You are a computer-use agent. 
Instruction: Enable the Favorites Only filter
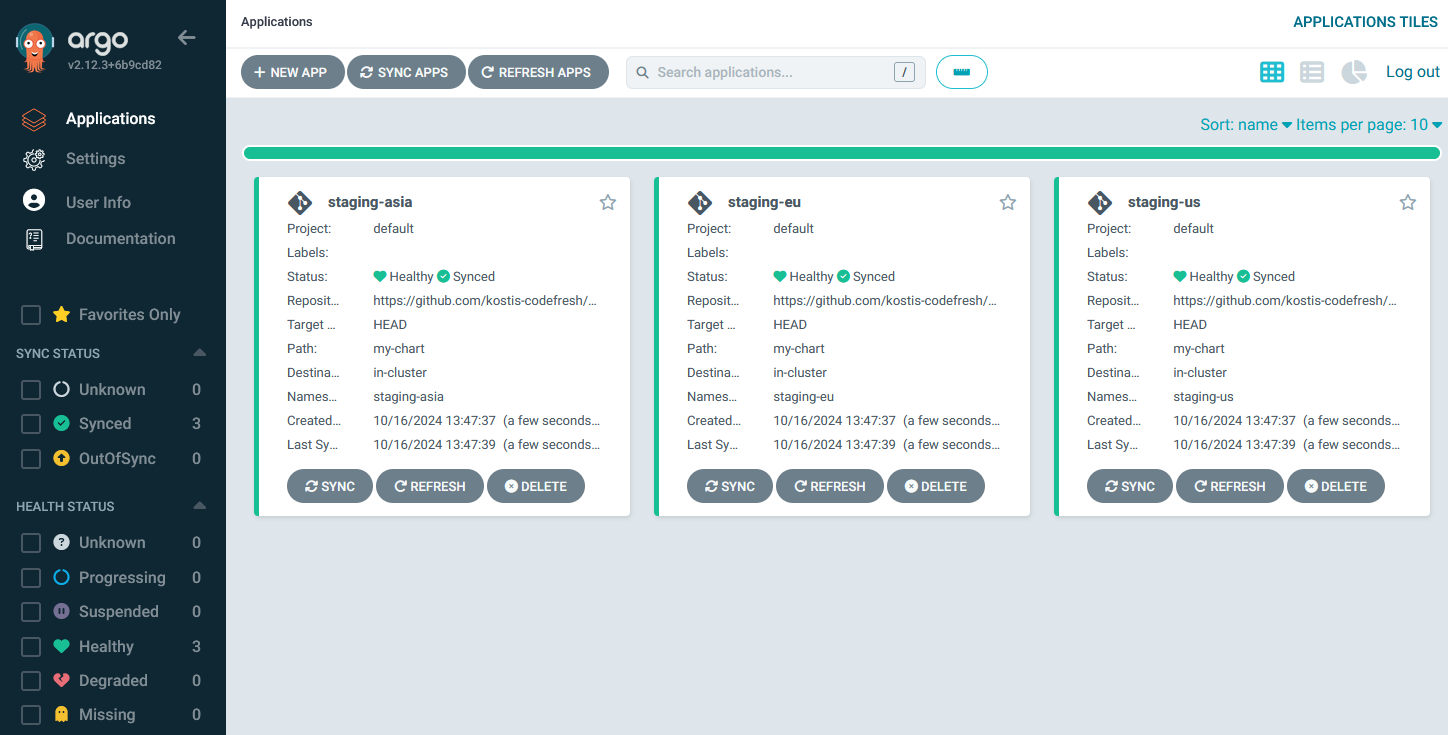tap(30, 314)
